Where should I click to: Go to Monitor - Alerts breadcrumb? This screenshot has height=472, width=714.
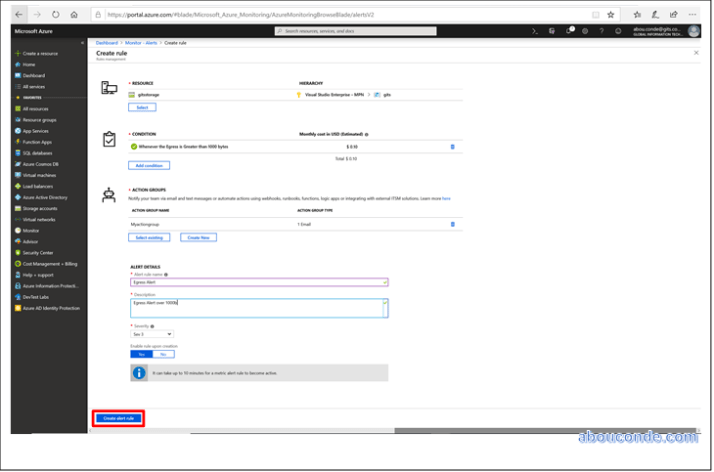tap(140, 44)
